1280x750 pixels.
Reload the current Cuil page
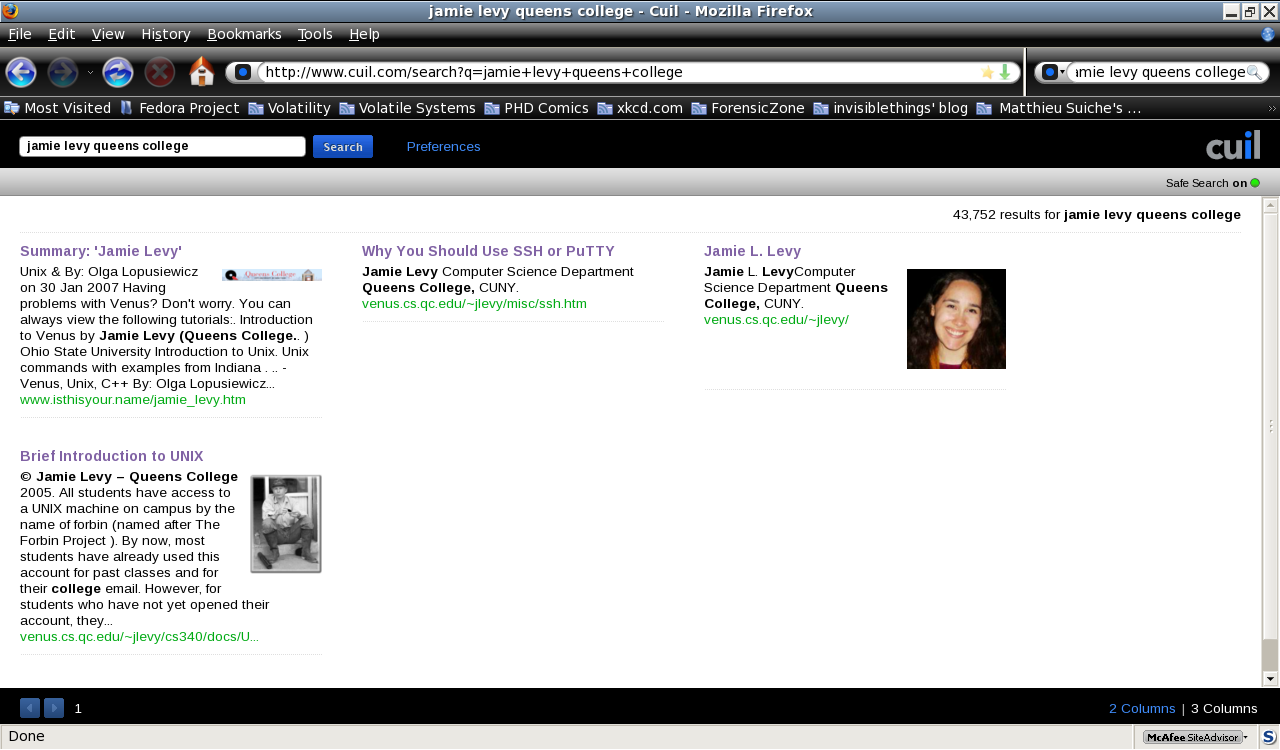[118, 72]
